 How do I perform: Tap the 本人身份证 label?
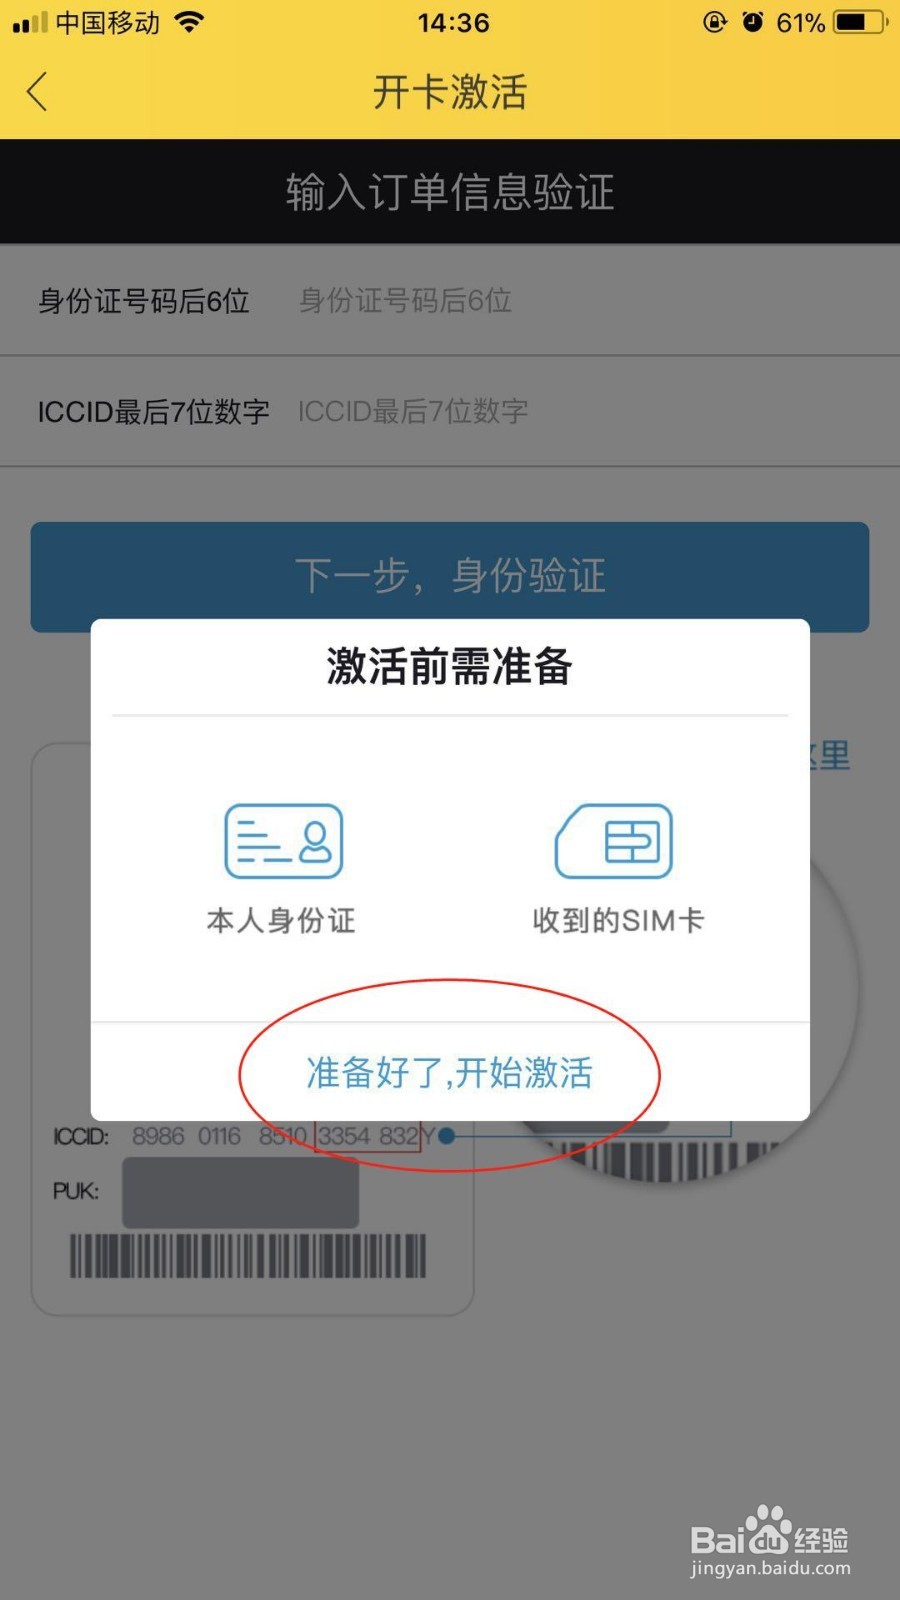pos(281,920)
